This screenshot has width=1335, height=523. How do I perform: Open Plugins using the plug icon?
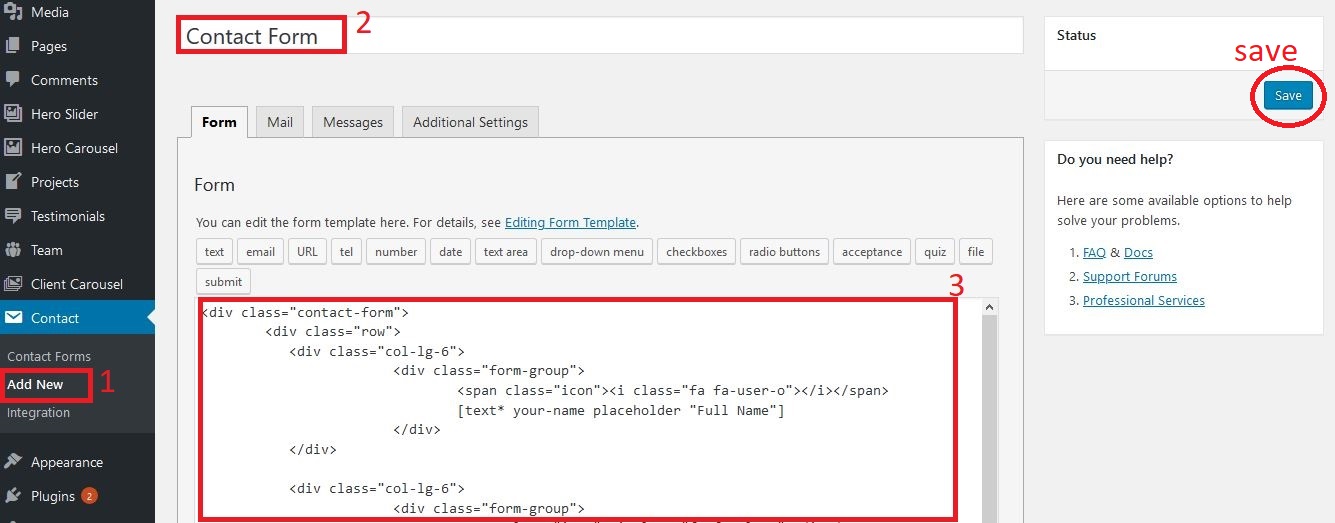14,496
